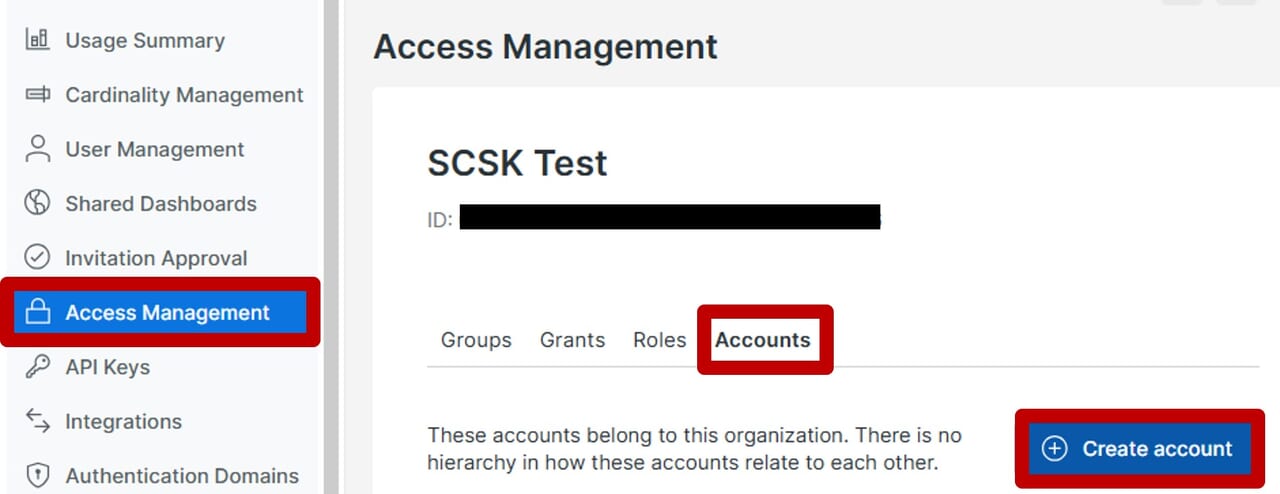1280x494 pixels.
Task: Select the Roles tab
Action: [x=659, y=340]
